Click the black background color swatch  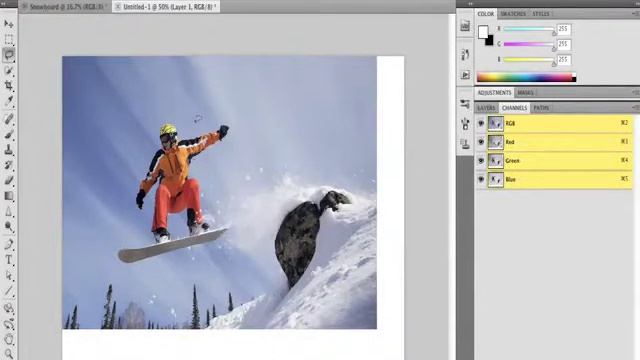[x=490, y=42]
